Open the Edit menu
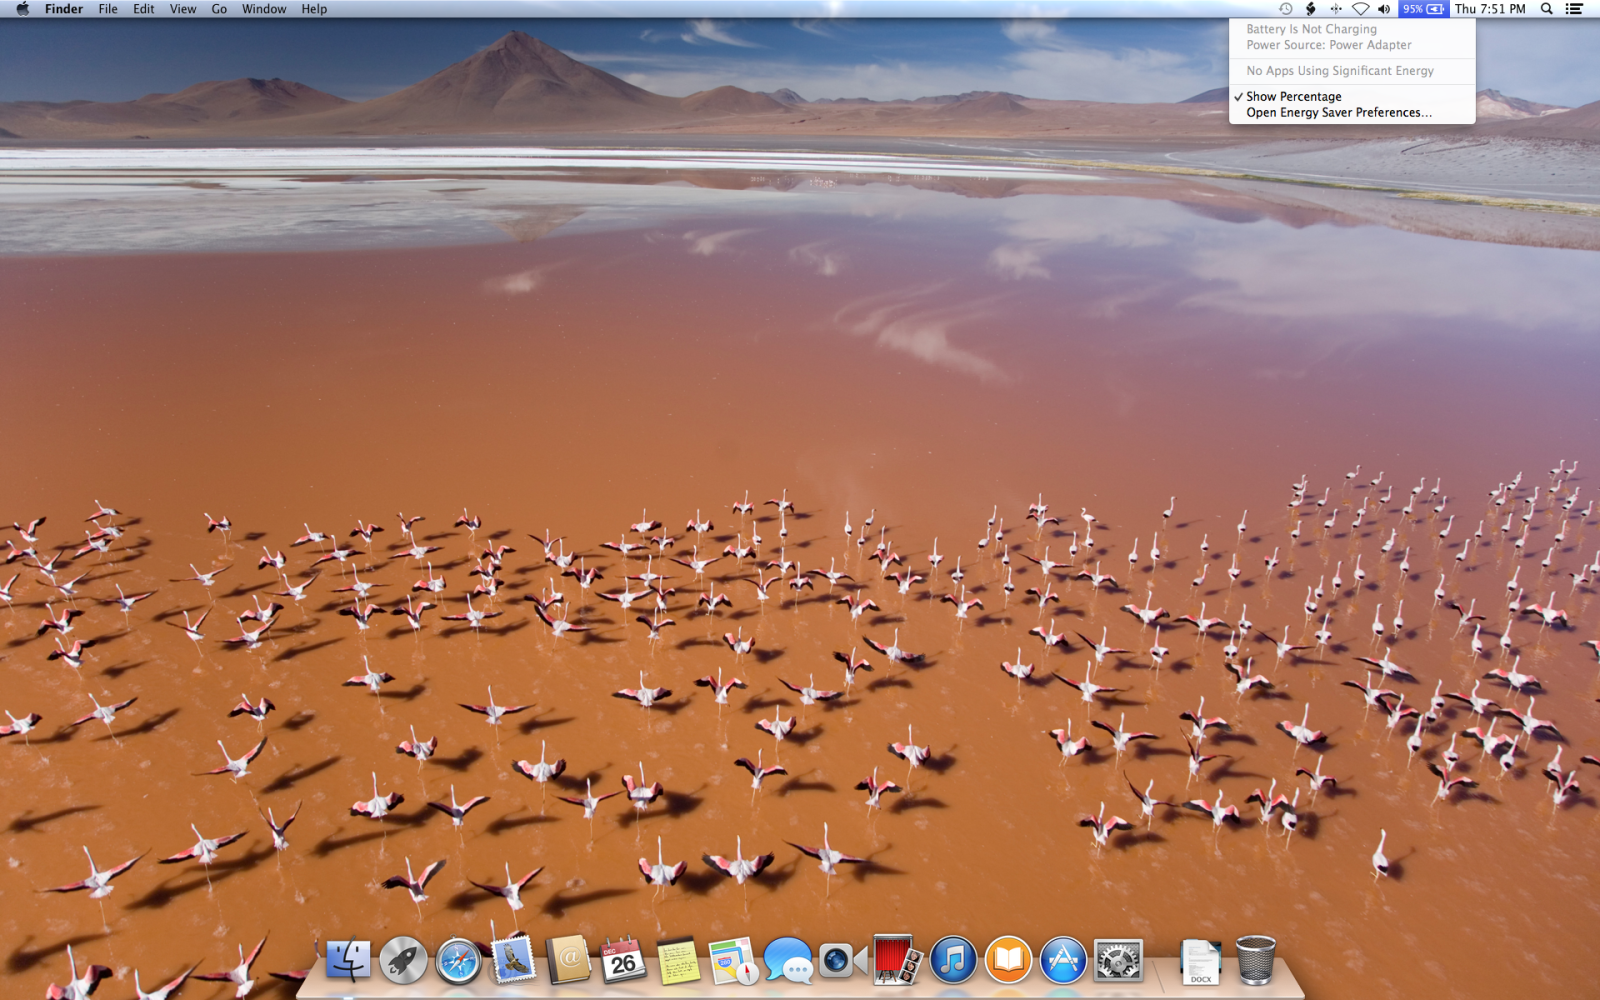 pyautogui.click(x=144, y=9)
